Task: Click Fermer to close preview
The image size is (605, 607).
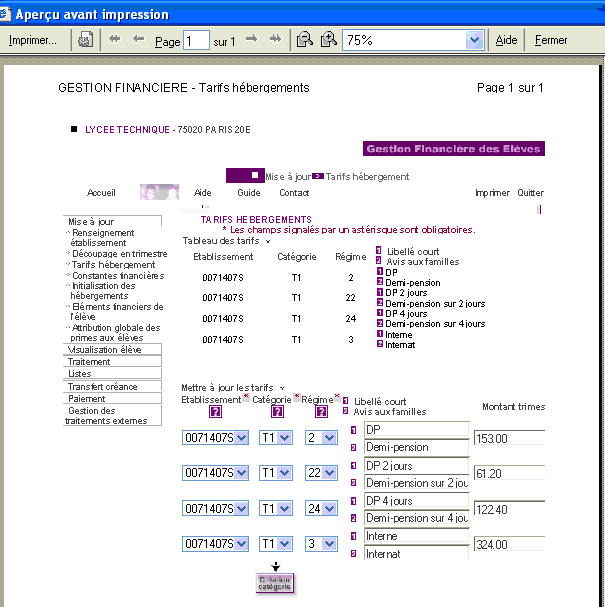Action: 551,40
